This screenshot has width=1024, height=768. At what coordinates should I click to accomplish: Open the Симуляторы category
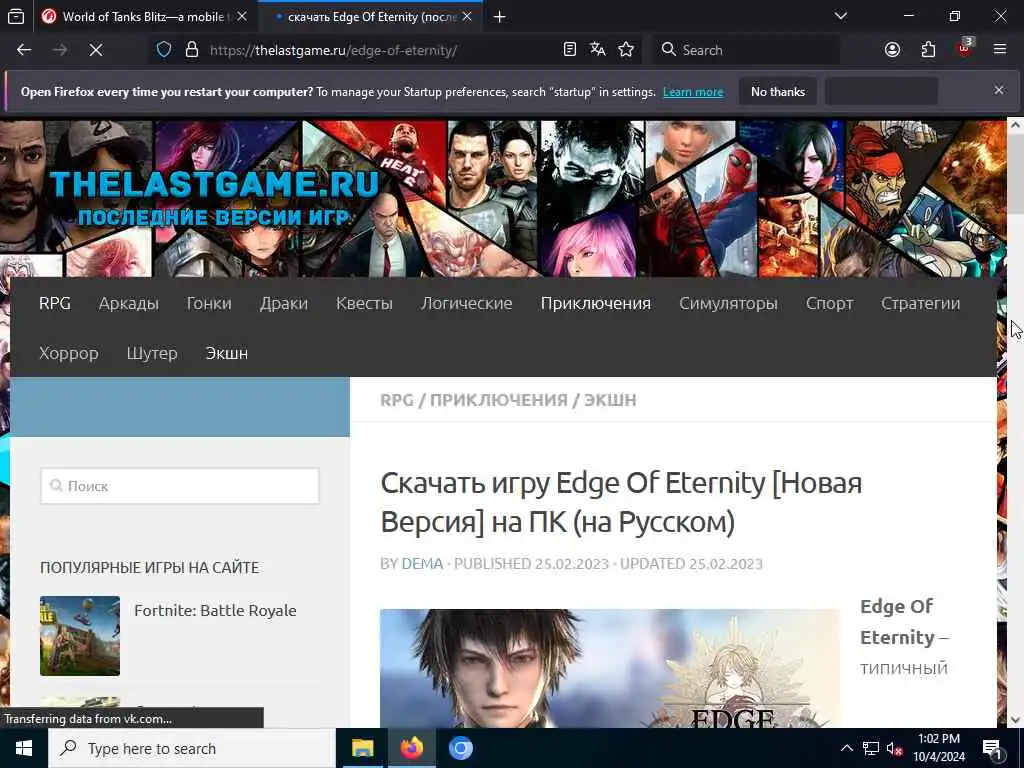coord(728,303)
